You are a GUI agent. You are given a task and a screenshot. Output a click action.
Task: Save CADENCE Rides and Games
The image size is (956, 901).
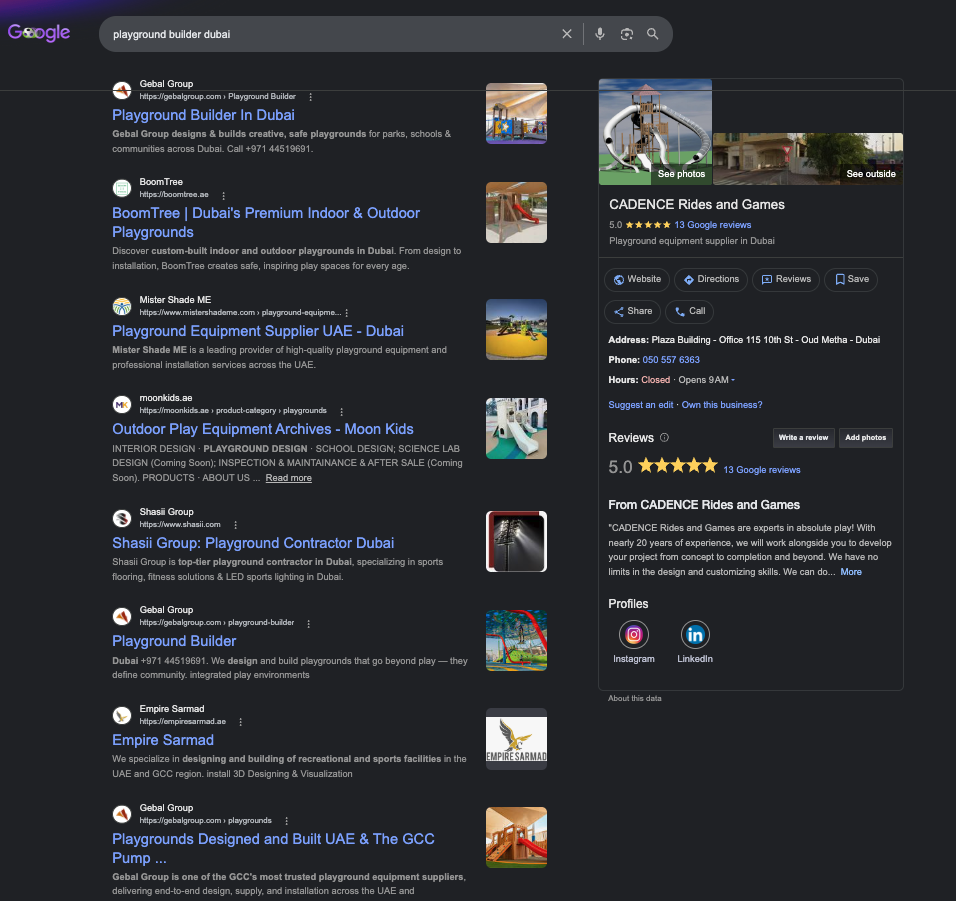click(851, 279)
